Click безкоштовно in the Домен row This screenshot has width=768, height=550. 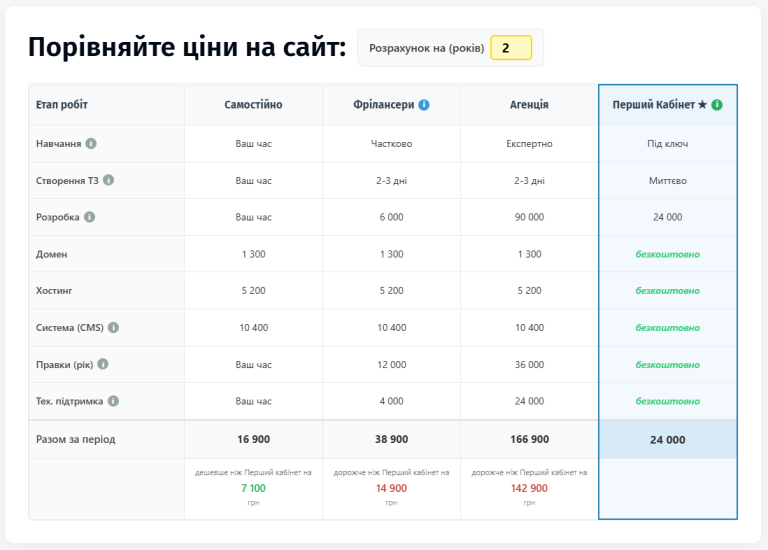pyautogui.click(x=668, y=254)
